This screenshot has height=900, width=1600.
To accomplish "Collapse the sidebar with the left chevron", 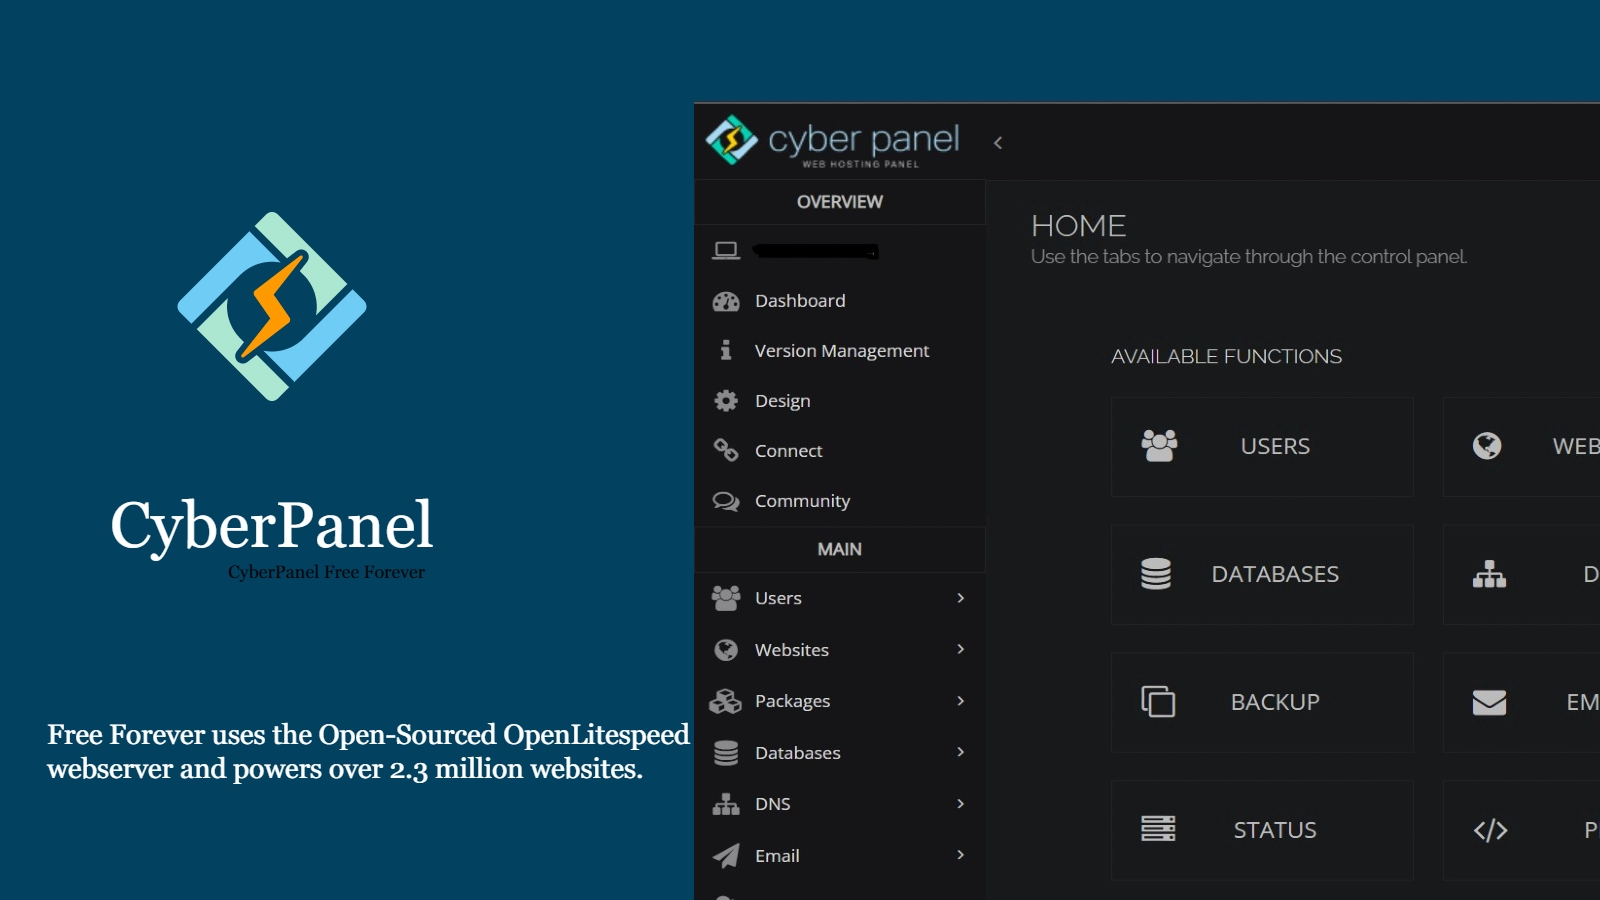I will click(x=997, y=143).
